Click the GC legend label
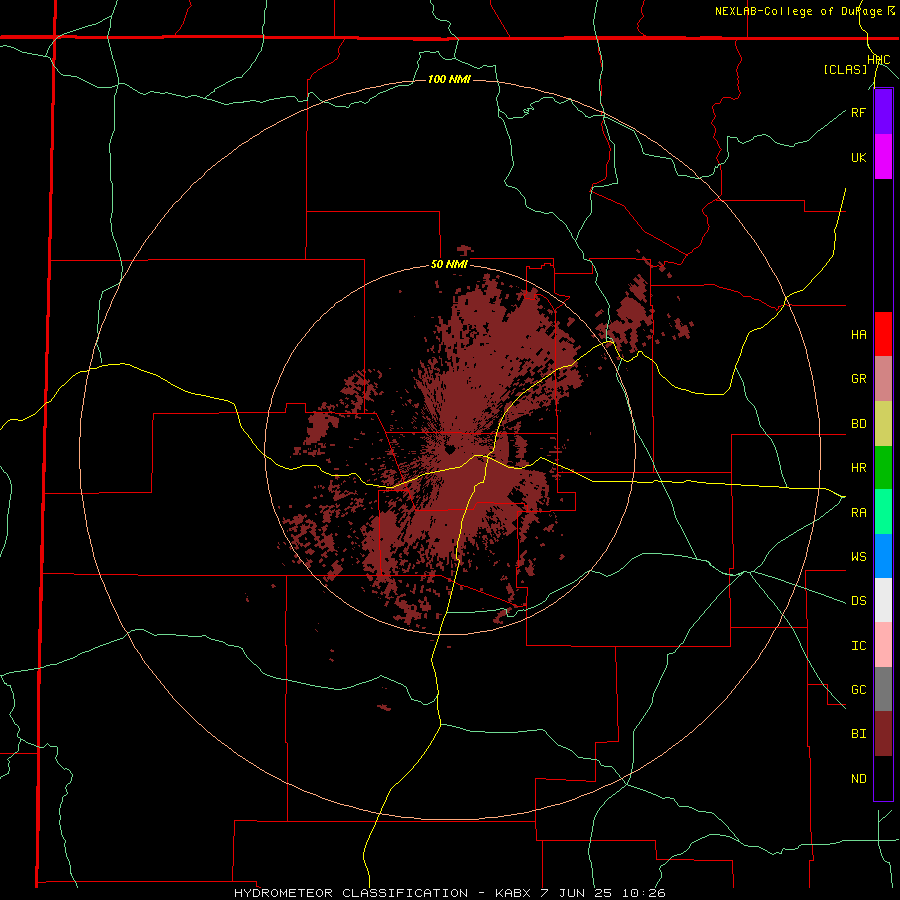 tap(858, 689)
